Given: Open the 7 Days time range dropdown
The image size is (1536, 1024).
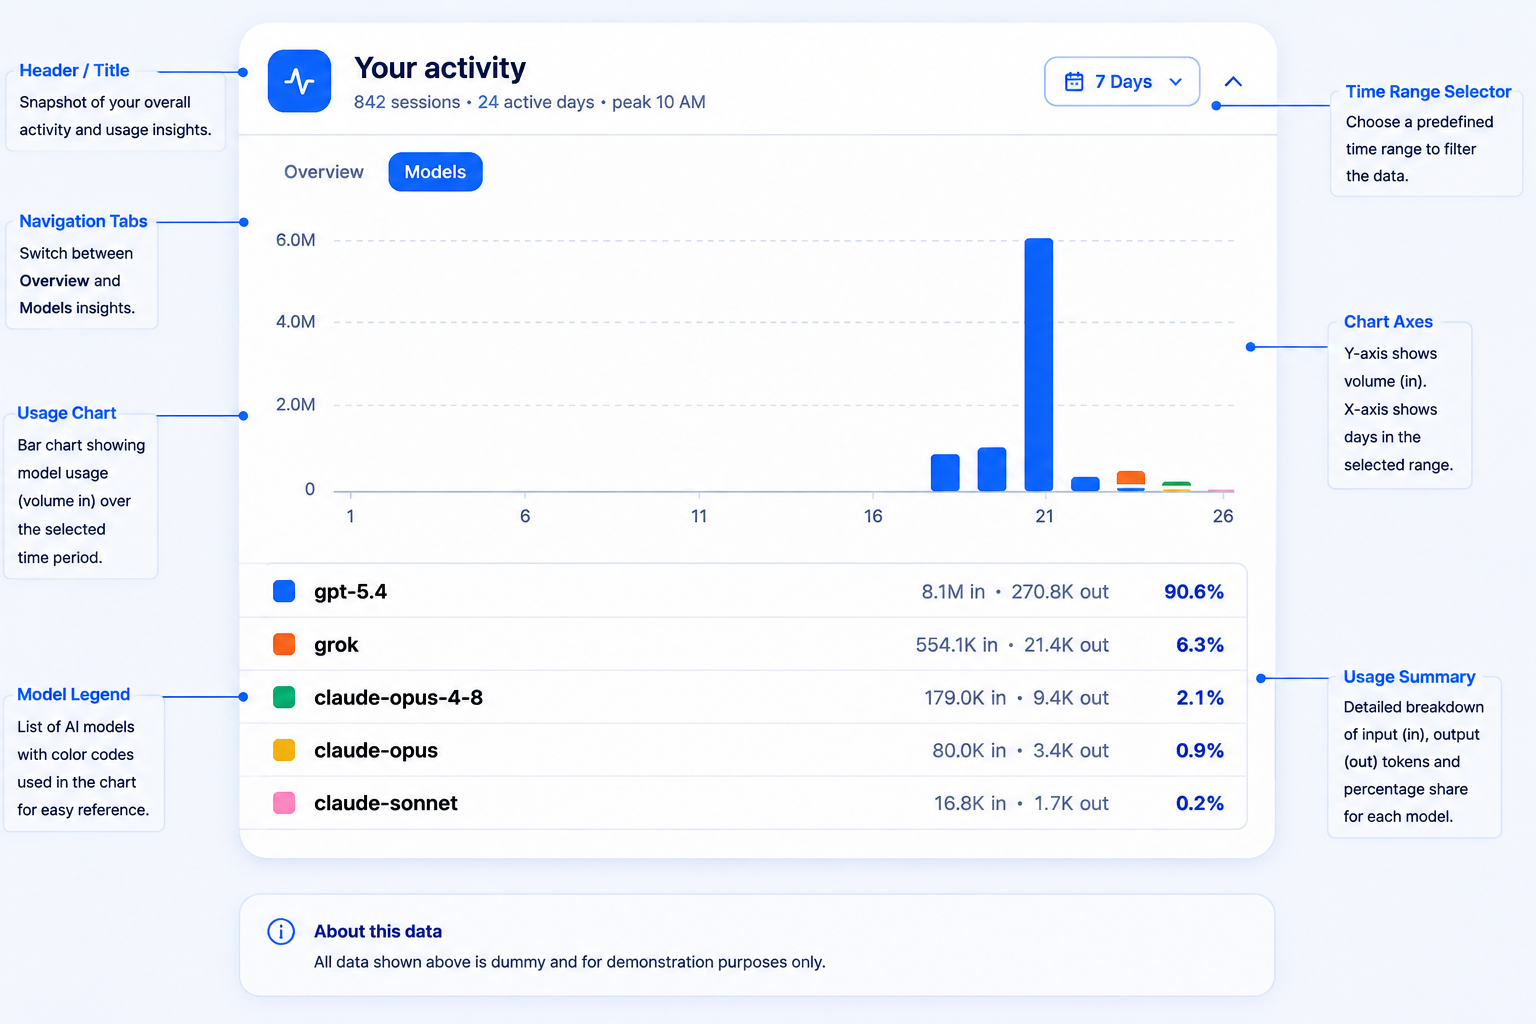Looking at the screenshot, I should (1122, 82).
